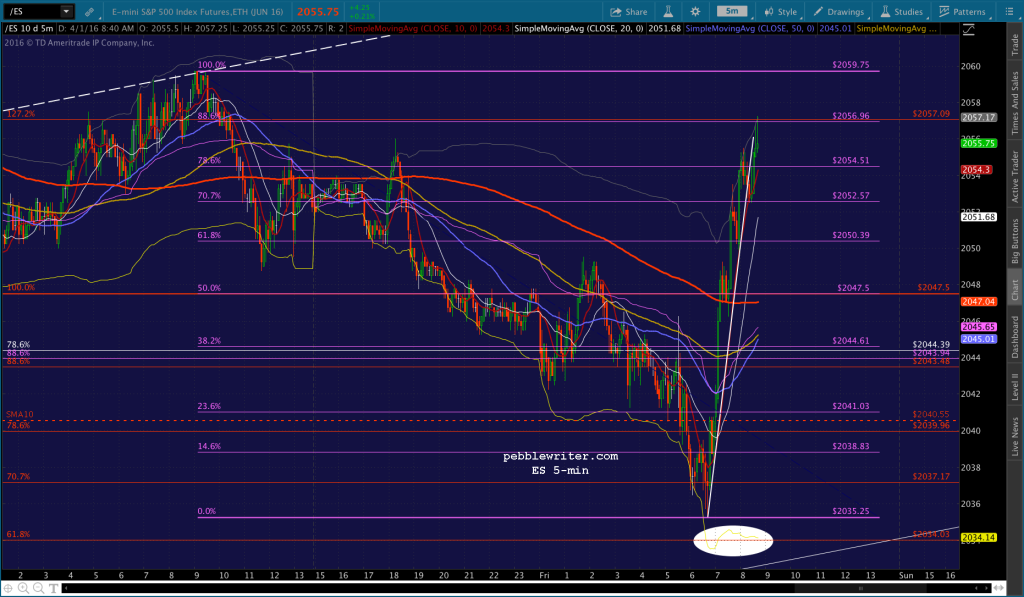Click the chart scale icon above price axis
This screenshot has height=597, width=1024.
click(968, 29)
